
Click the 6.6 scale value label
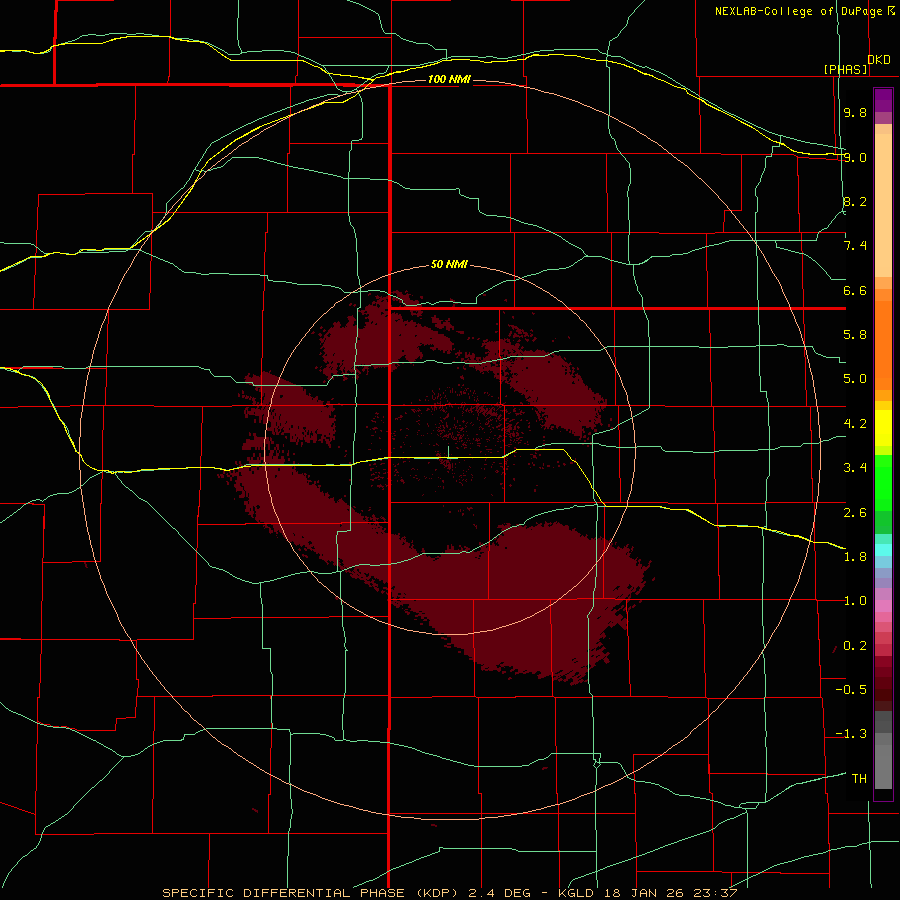point(855,290)
